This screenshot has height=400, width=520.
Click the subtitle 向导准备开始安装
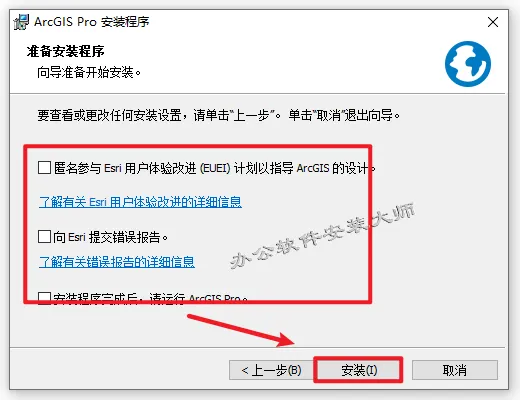(89, 72)
